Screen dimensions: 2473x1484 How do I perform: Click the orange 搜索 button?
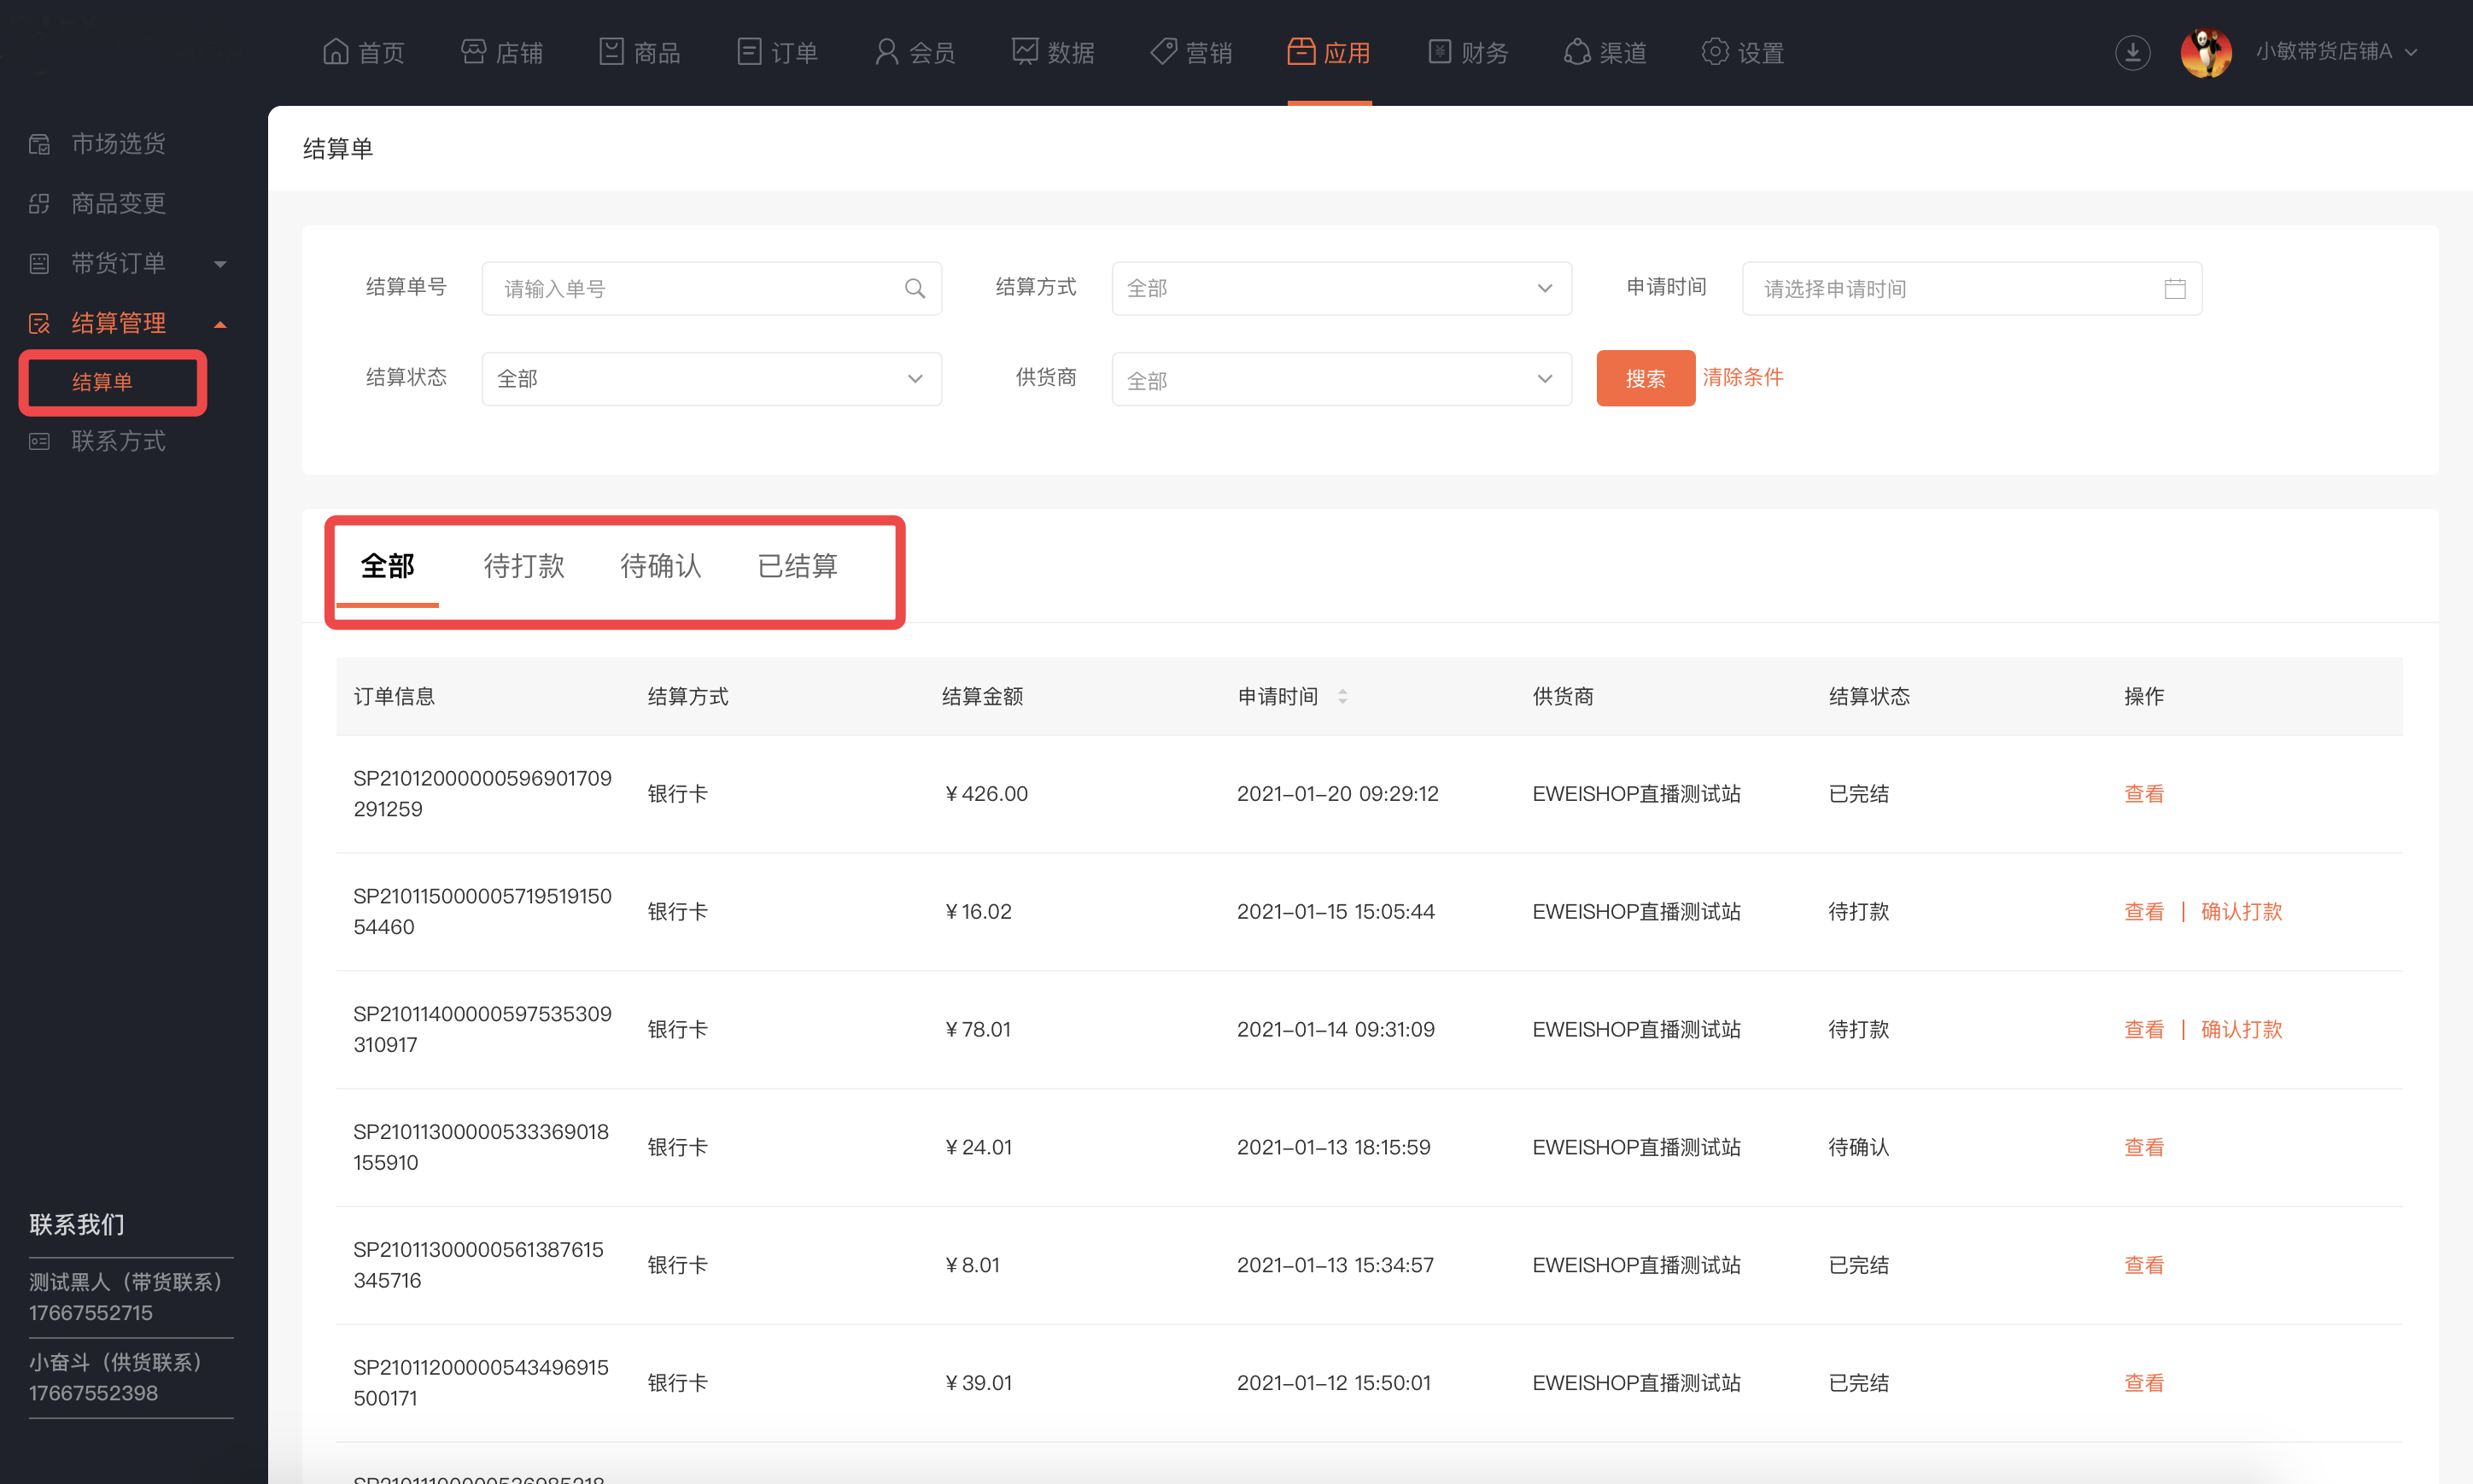coord(1644,379)
